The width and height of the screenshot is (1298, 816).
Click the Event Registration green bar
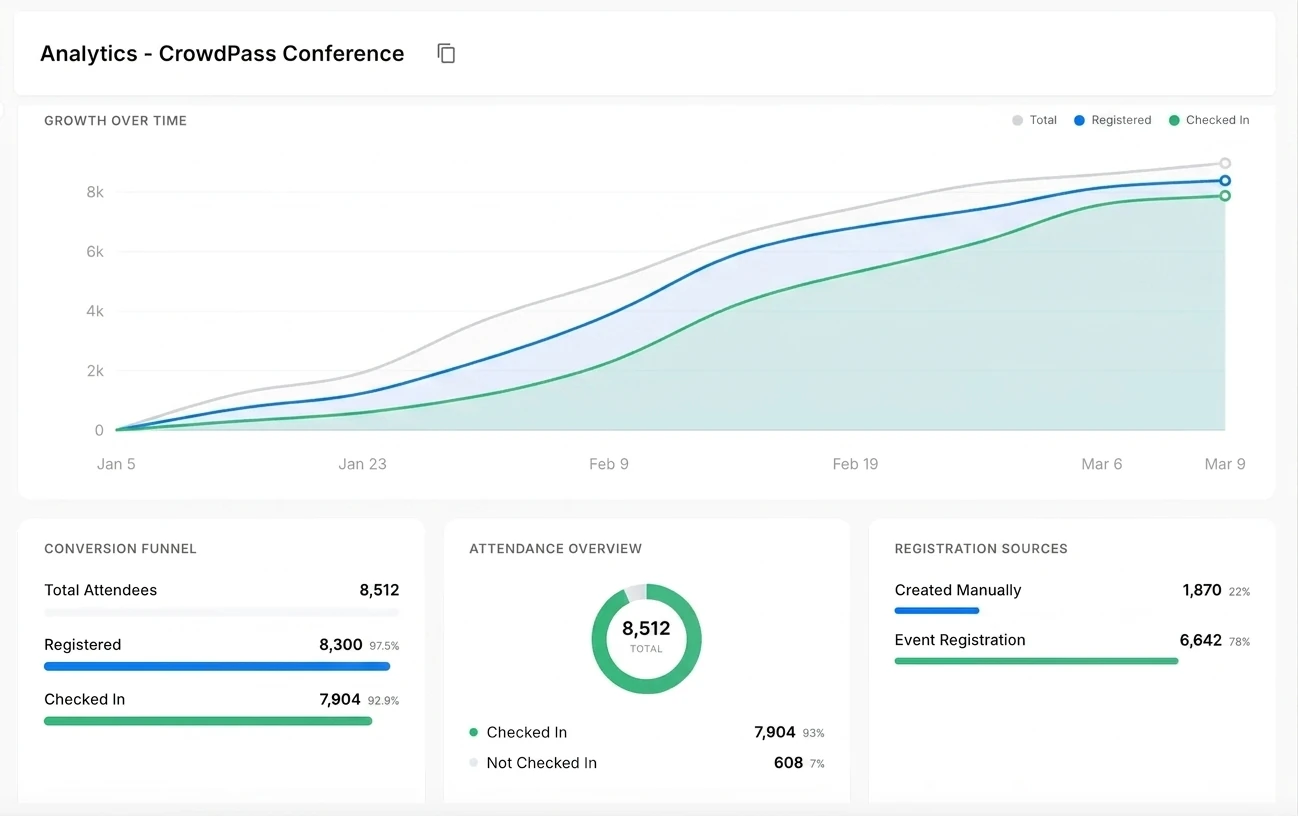pos(1036,661)
